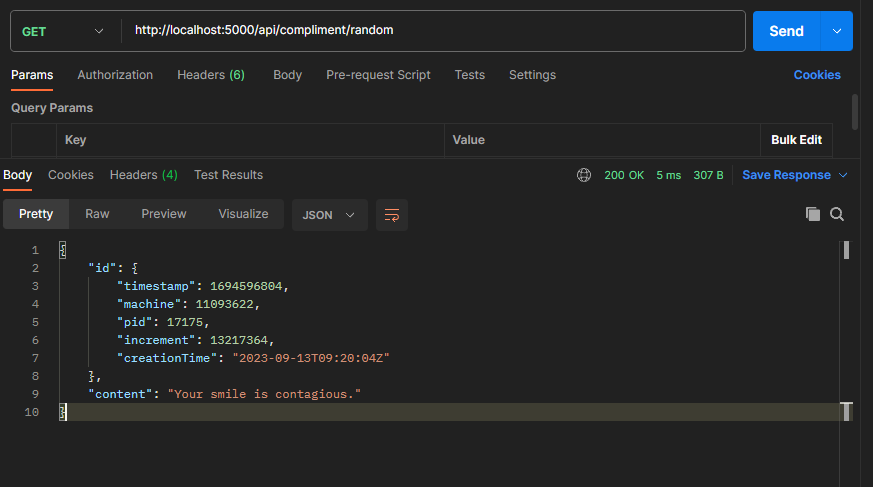Click the Key column header
This screenshot has width=873, height=487.
tap(75, 140)
